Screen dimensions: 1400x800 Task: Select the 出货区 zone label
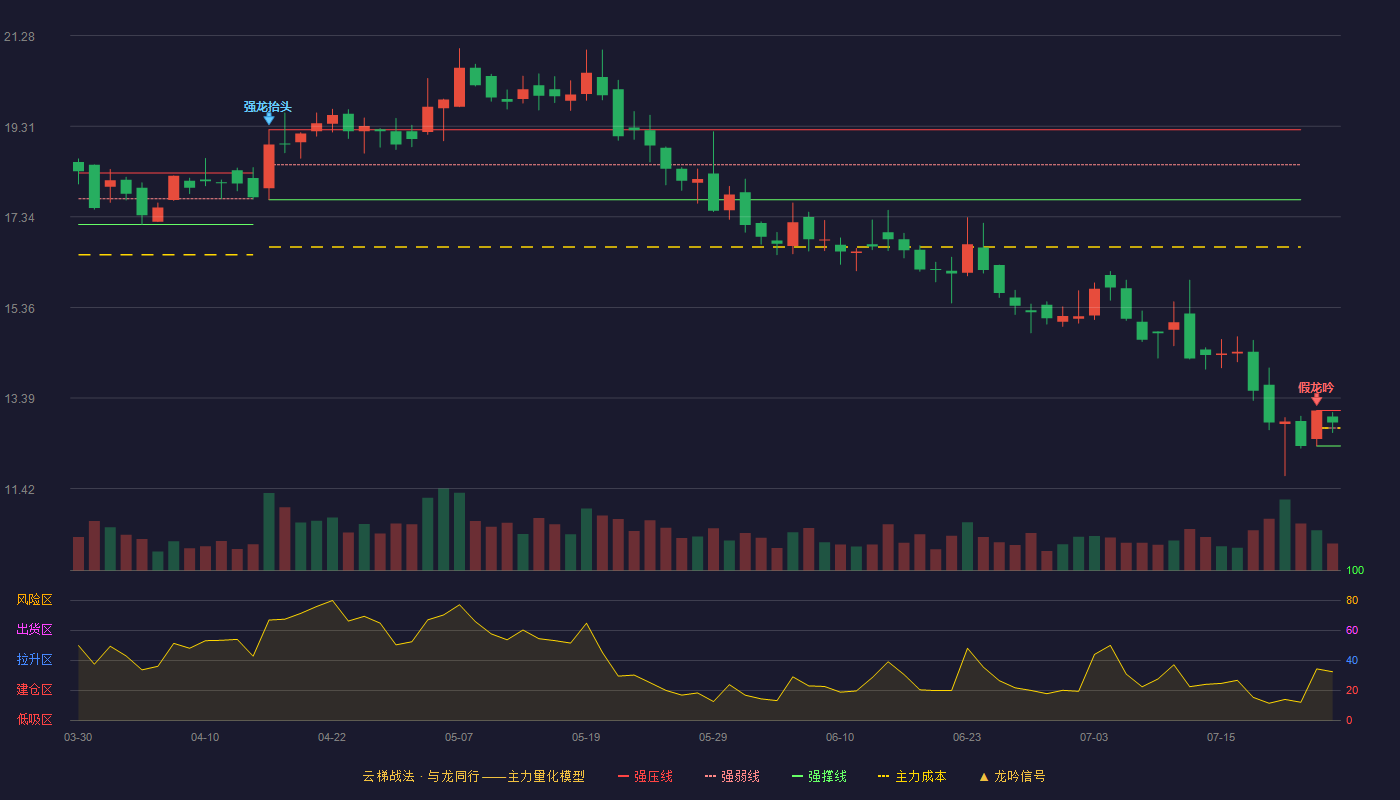tap(34, 630)
